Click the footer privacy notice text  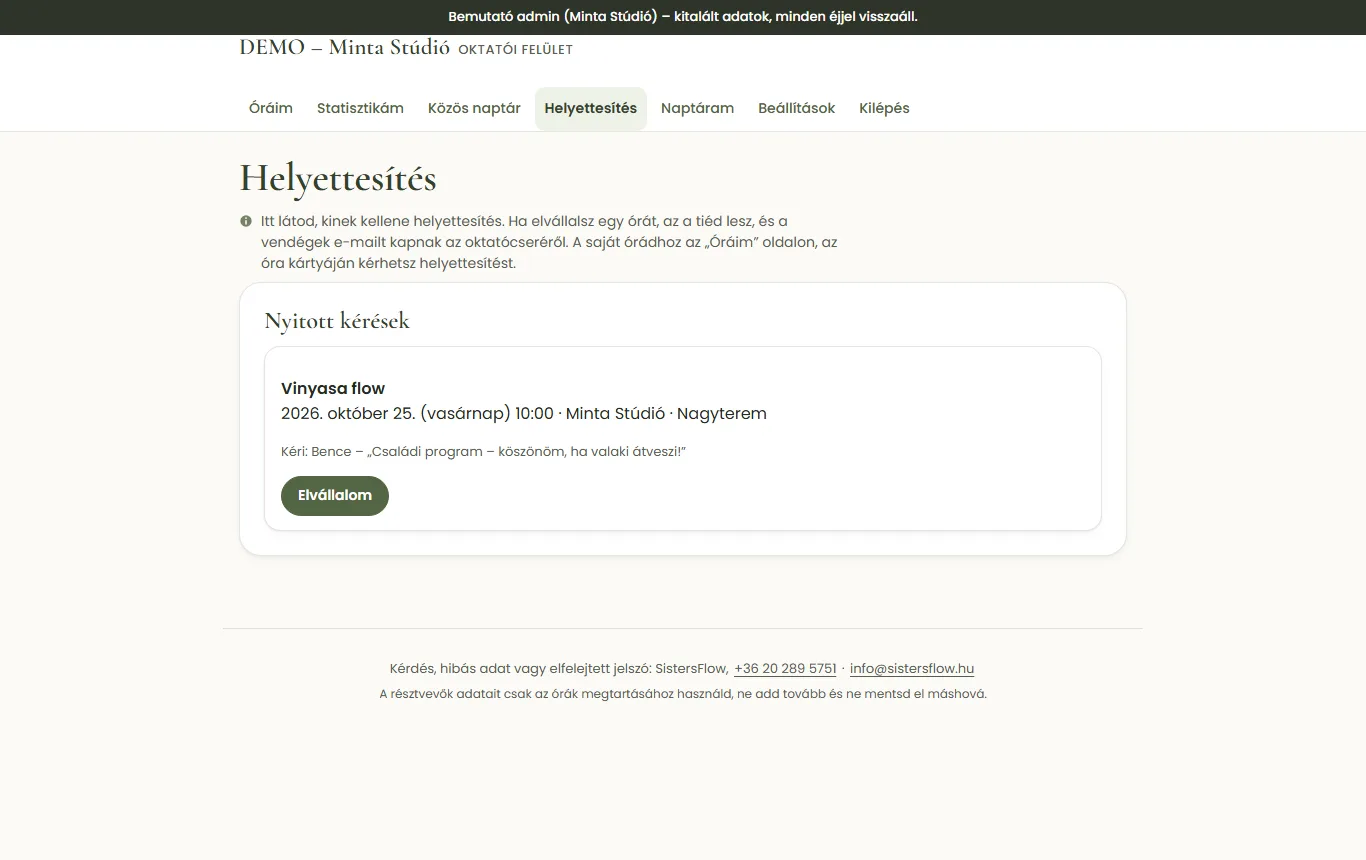pos(683,694)
